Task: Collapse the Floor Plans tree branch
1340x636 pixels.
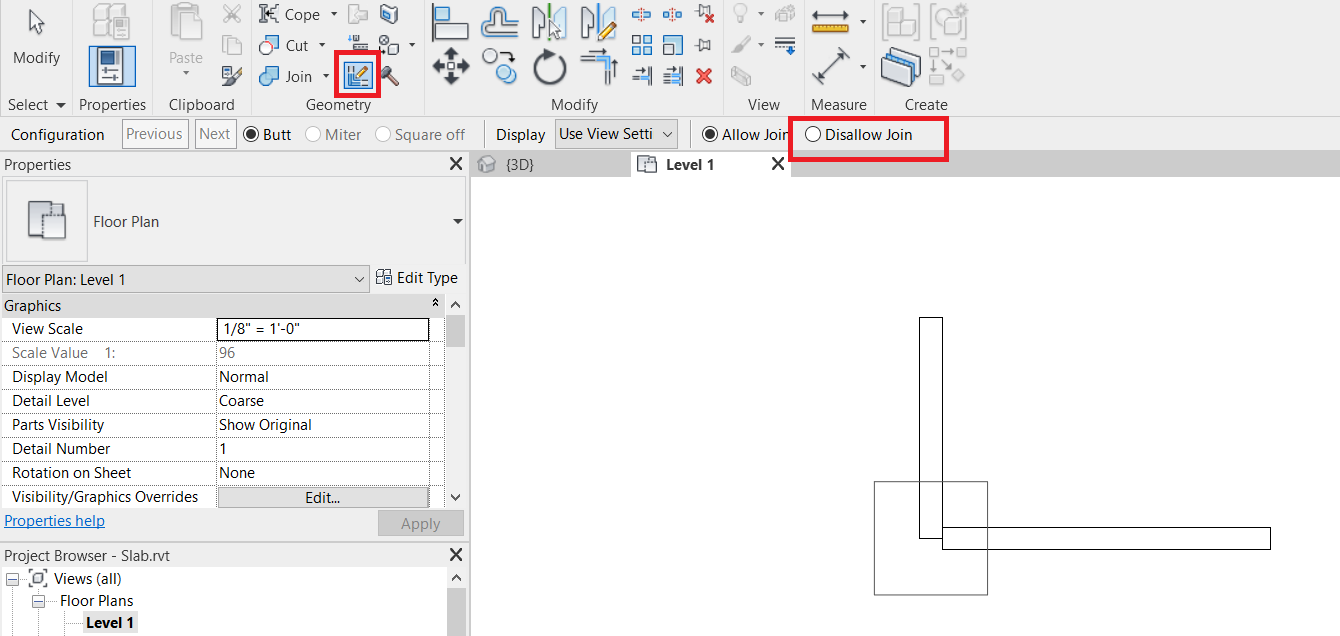Action: [38, 600]
